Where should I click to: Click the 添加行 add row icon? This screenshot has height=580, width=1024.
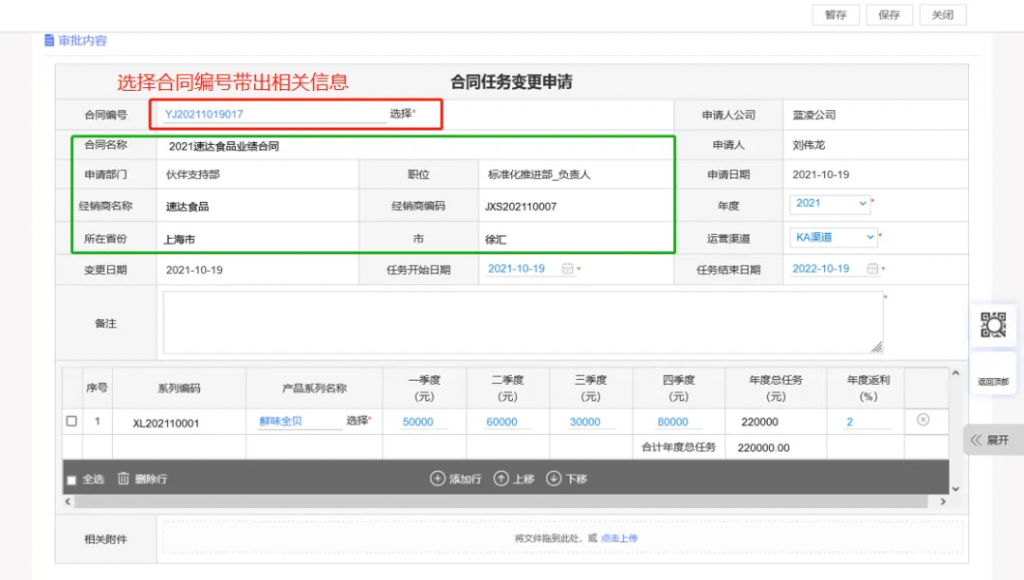437,479
